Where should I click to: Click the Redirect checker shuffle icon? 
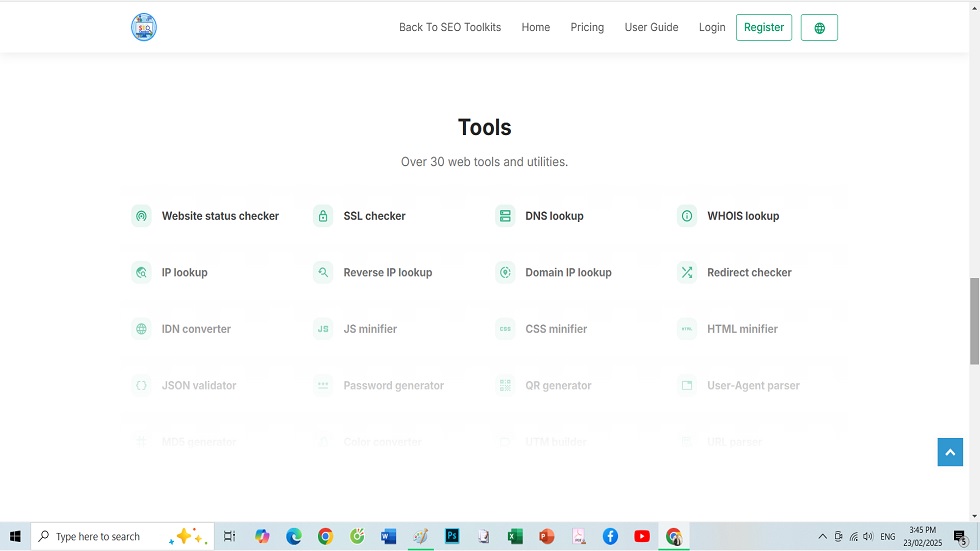coord(687,272)
